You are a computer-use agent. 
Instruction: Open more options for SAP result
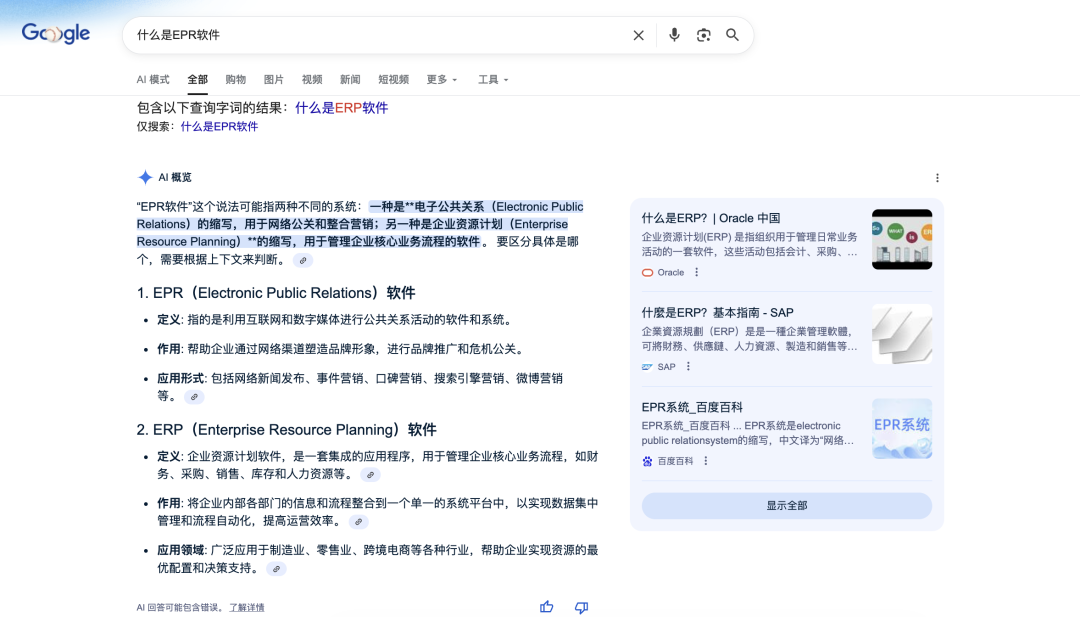pyautogui.click(x=688, y=367)
